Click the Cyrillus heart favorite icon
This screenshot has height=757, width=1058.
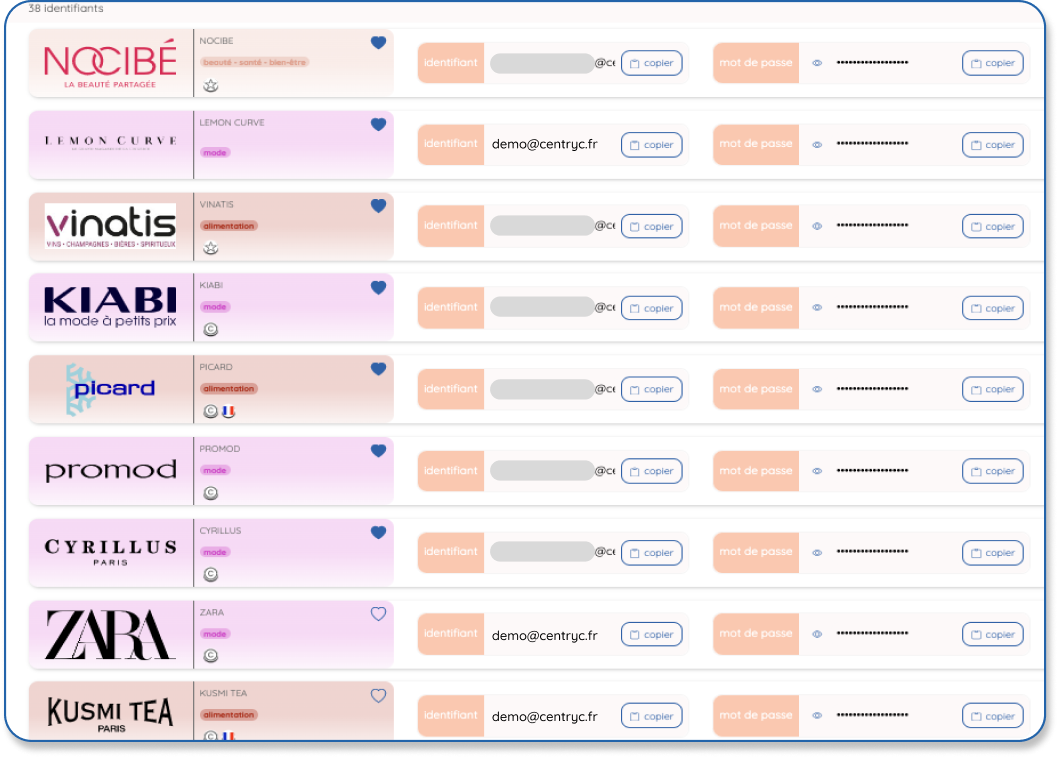click(378, 533)
